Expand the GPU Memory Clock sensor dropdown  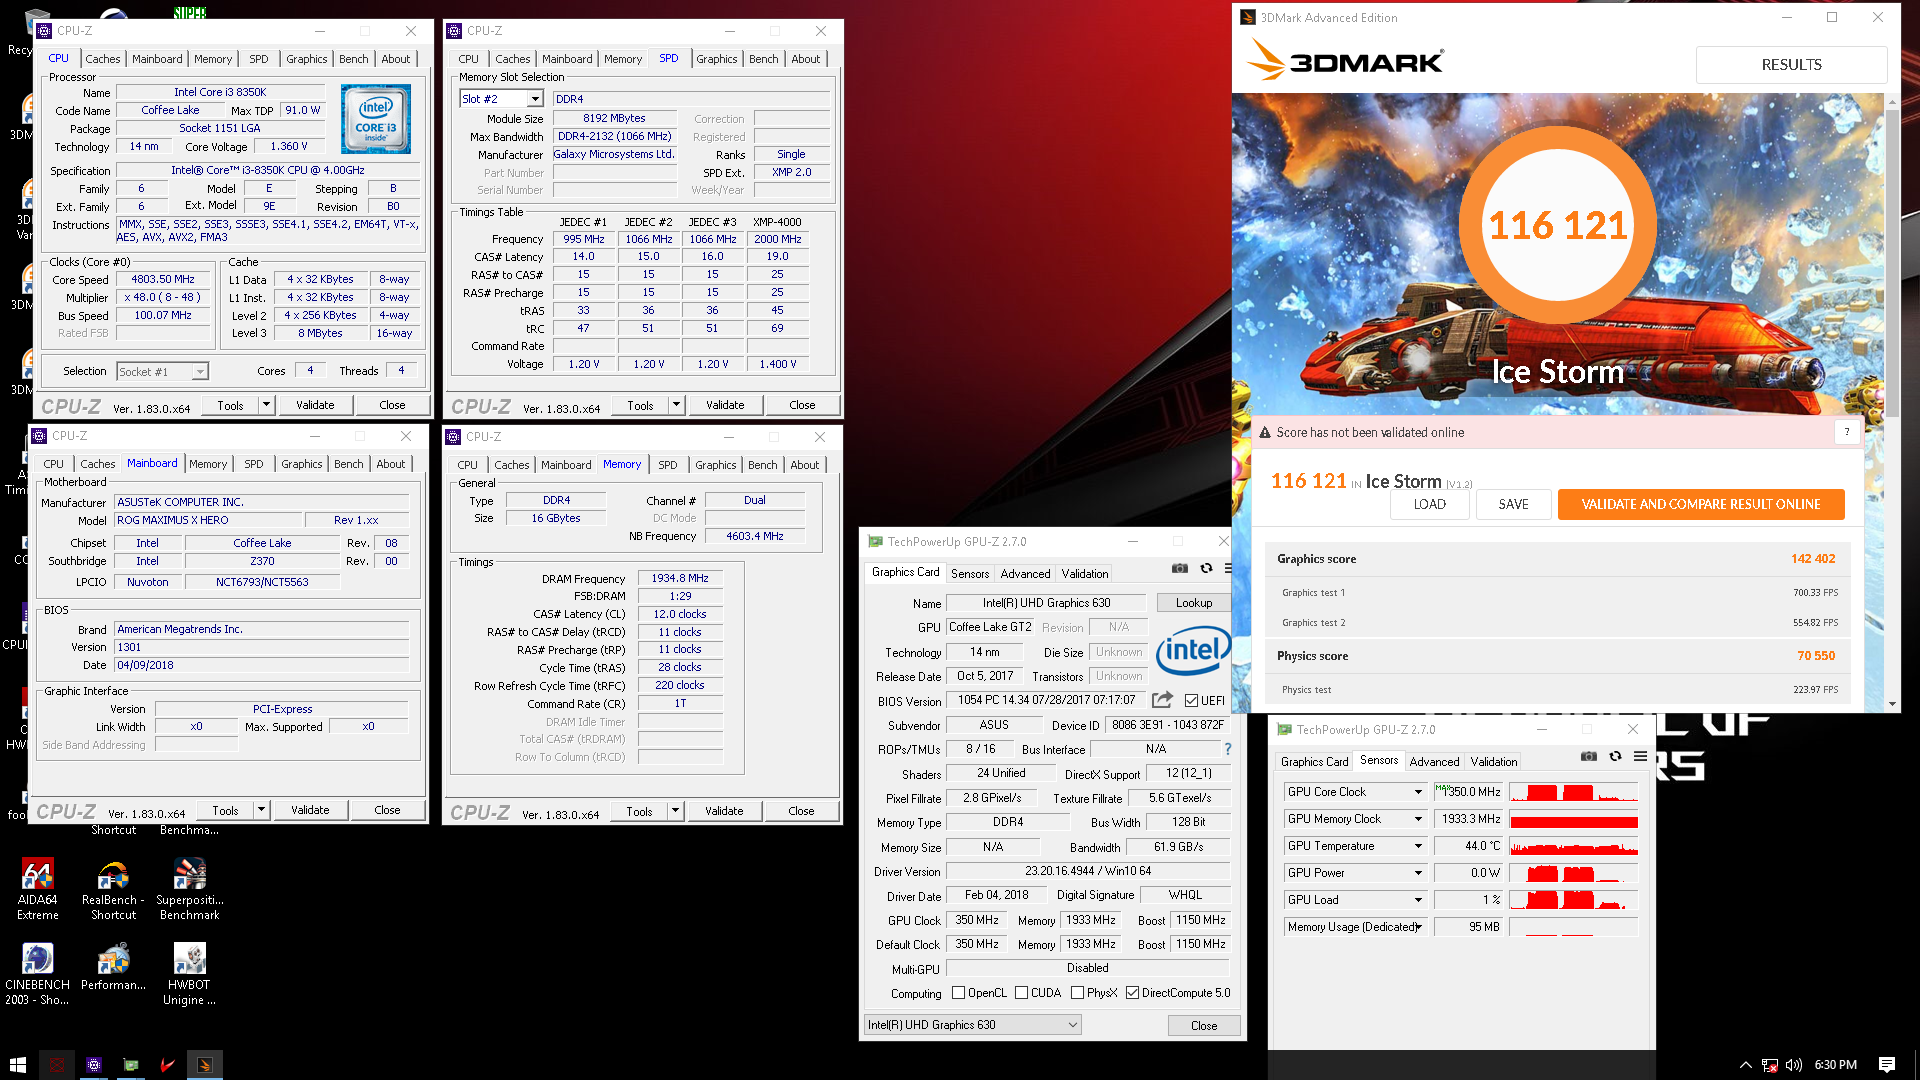point(1417,819)
